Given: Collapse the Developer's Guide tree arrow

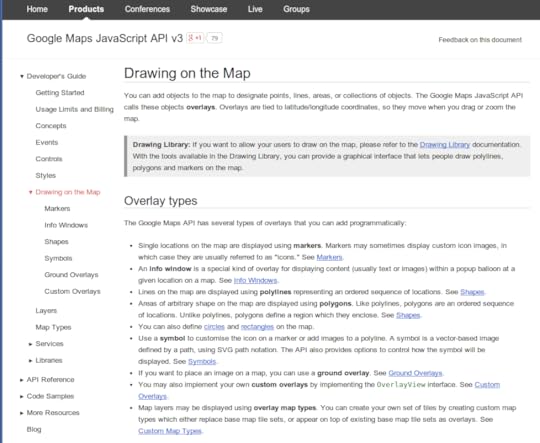Looking at the screenshot, I should point(22,76).
